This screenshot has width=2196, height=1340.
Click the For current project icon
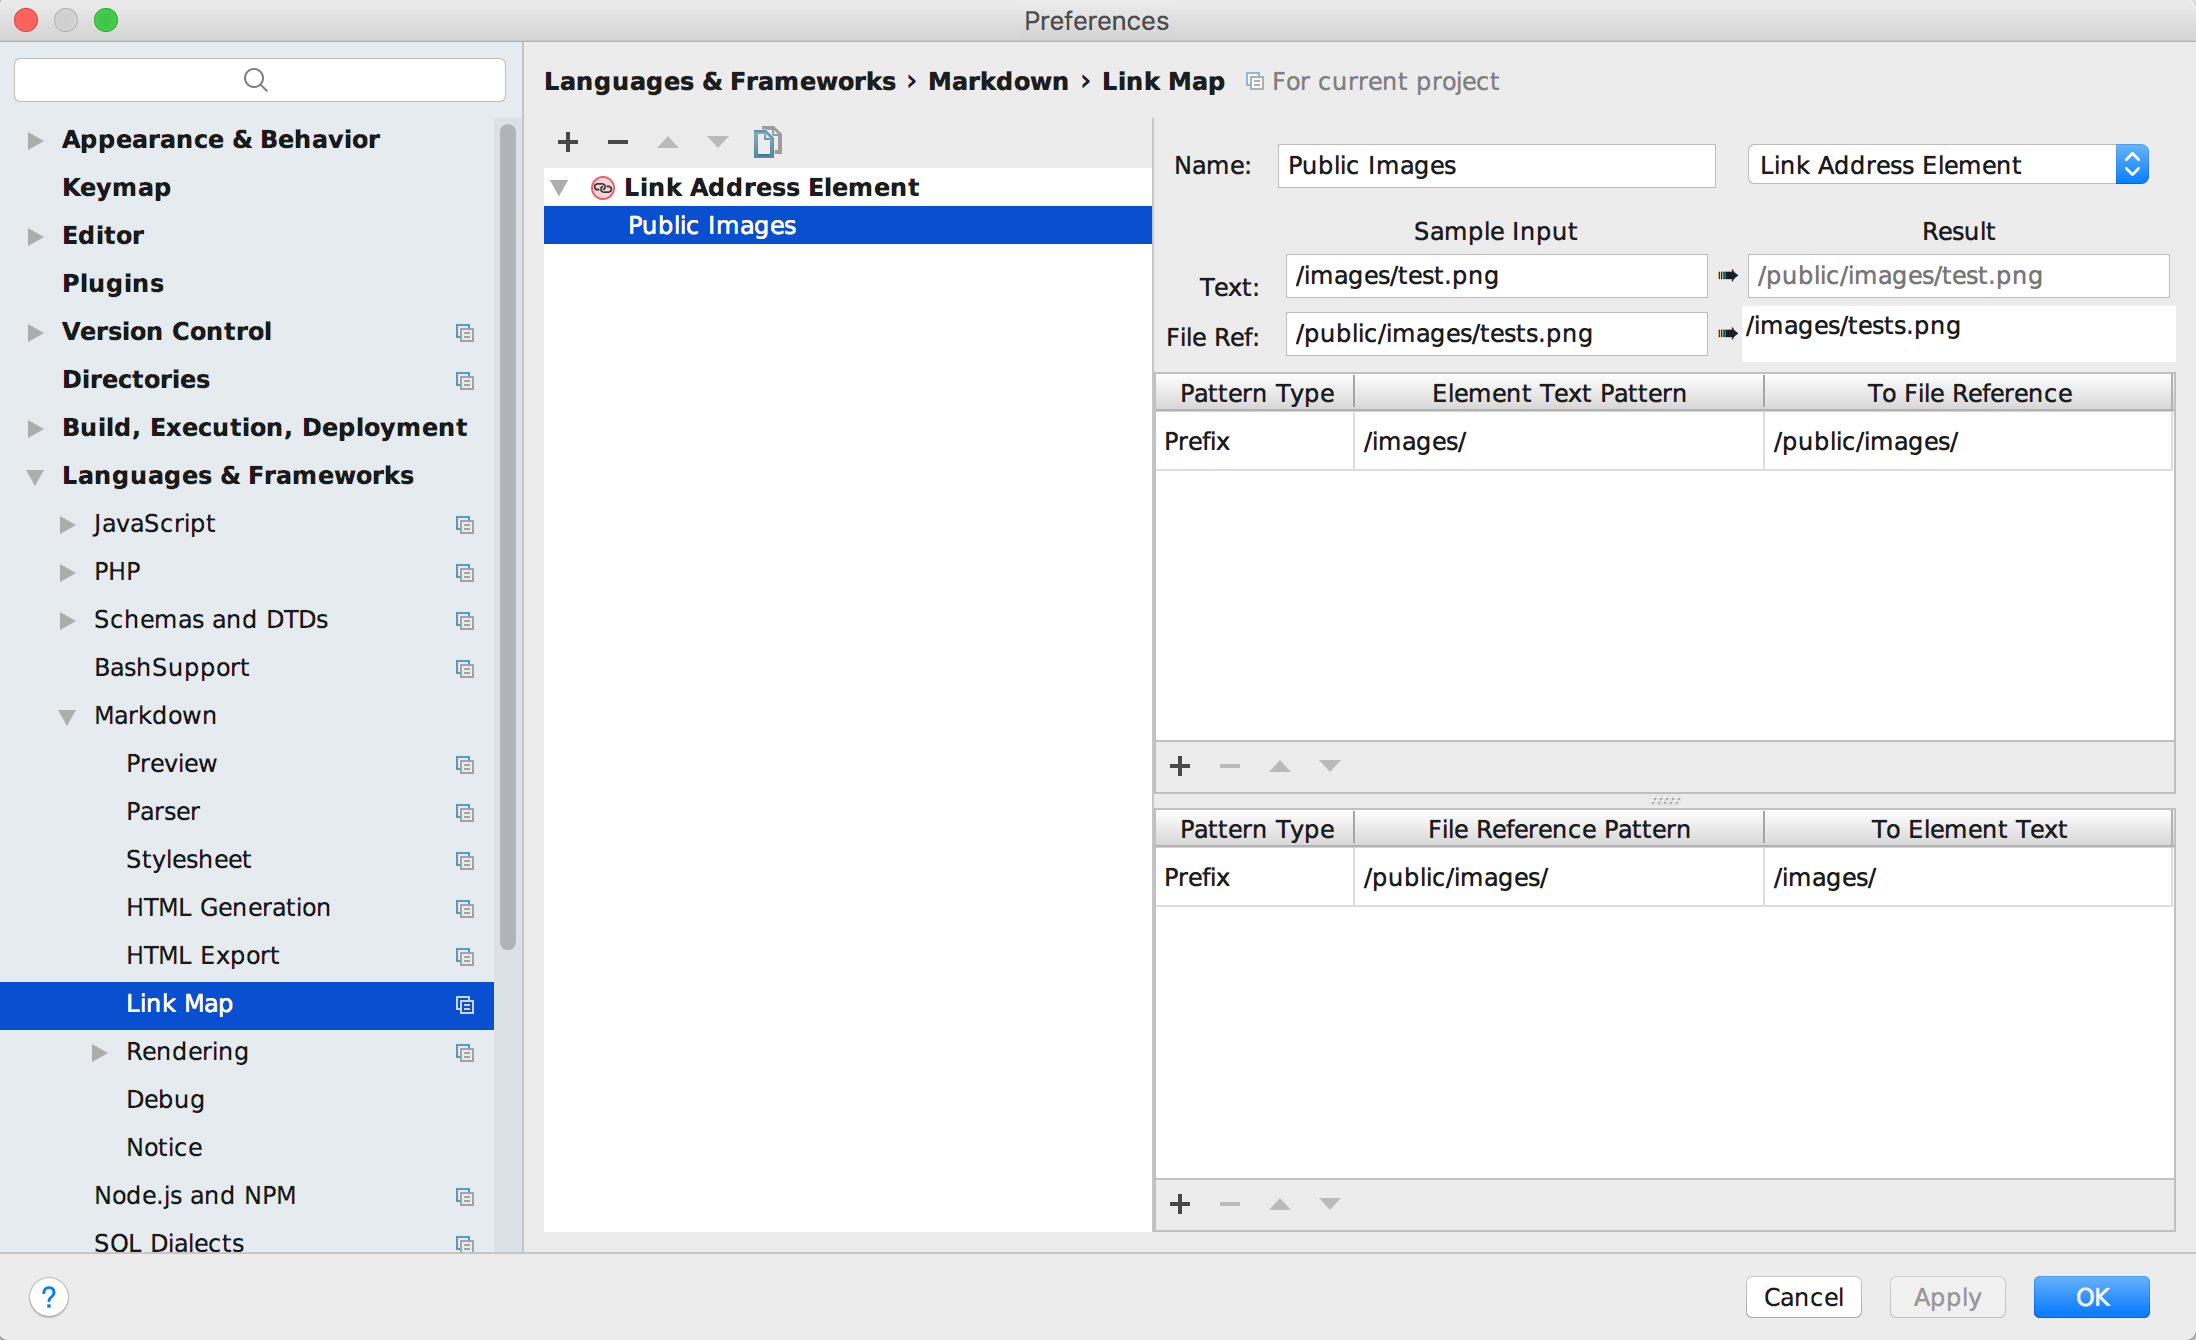point(1253,81)
